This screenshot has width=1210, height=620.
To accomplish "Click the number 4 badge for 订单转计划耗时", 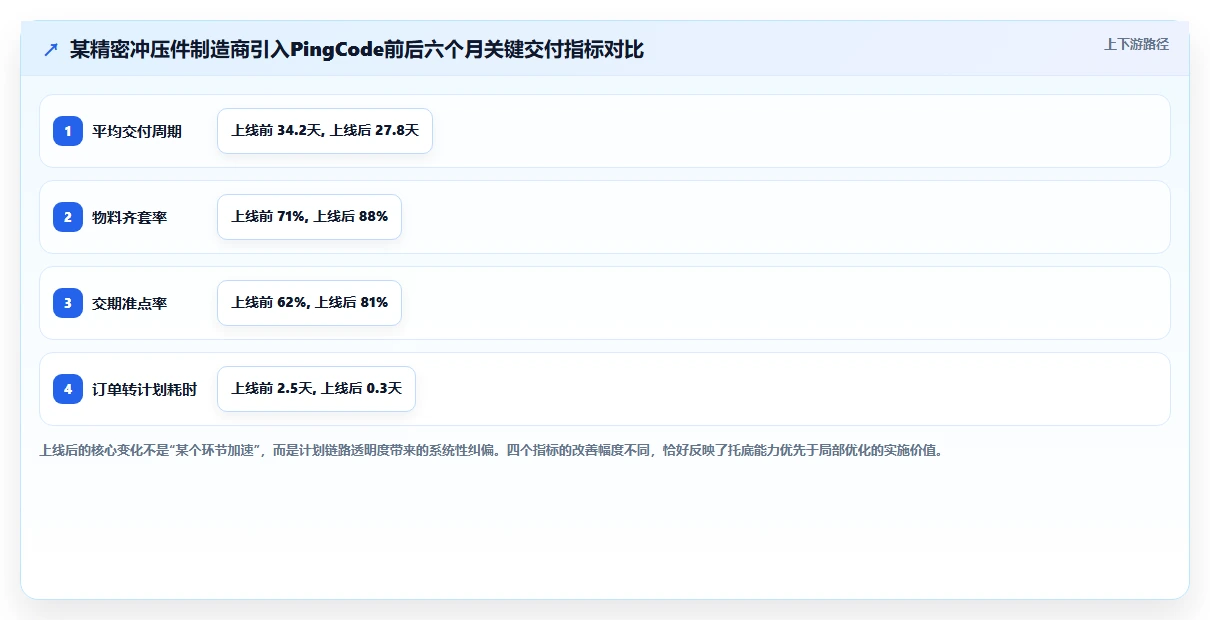I will [x=68, y=389].
